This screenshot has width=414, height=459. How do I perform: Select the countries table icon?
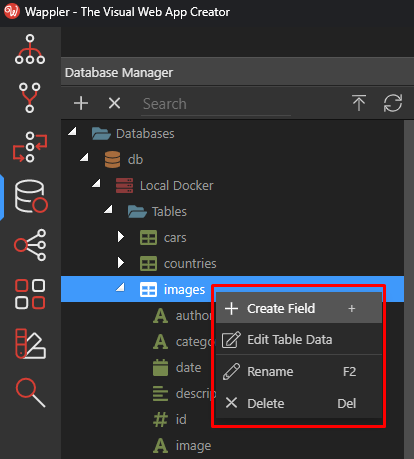[148, 264]
